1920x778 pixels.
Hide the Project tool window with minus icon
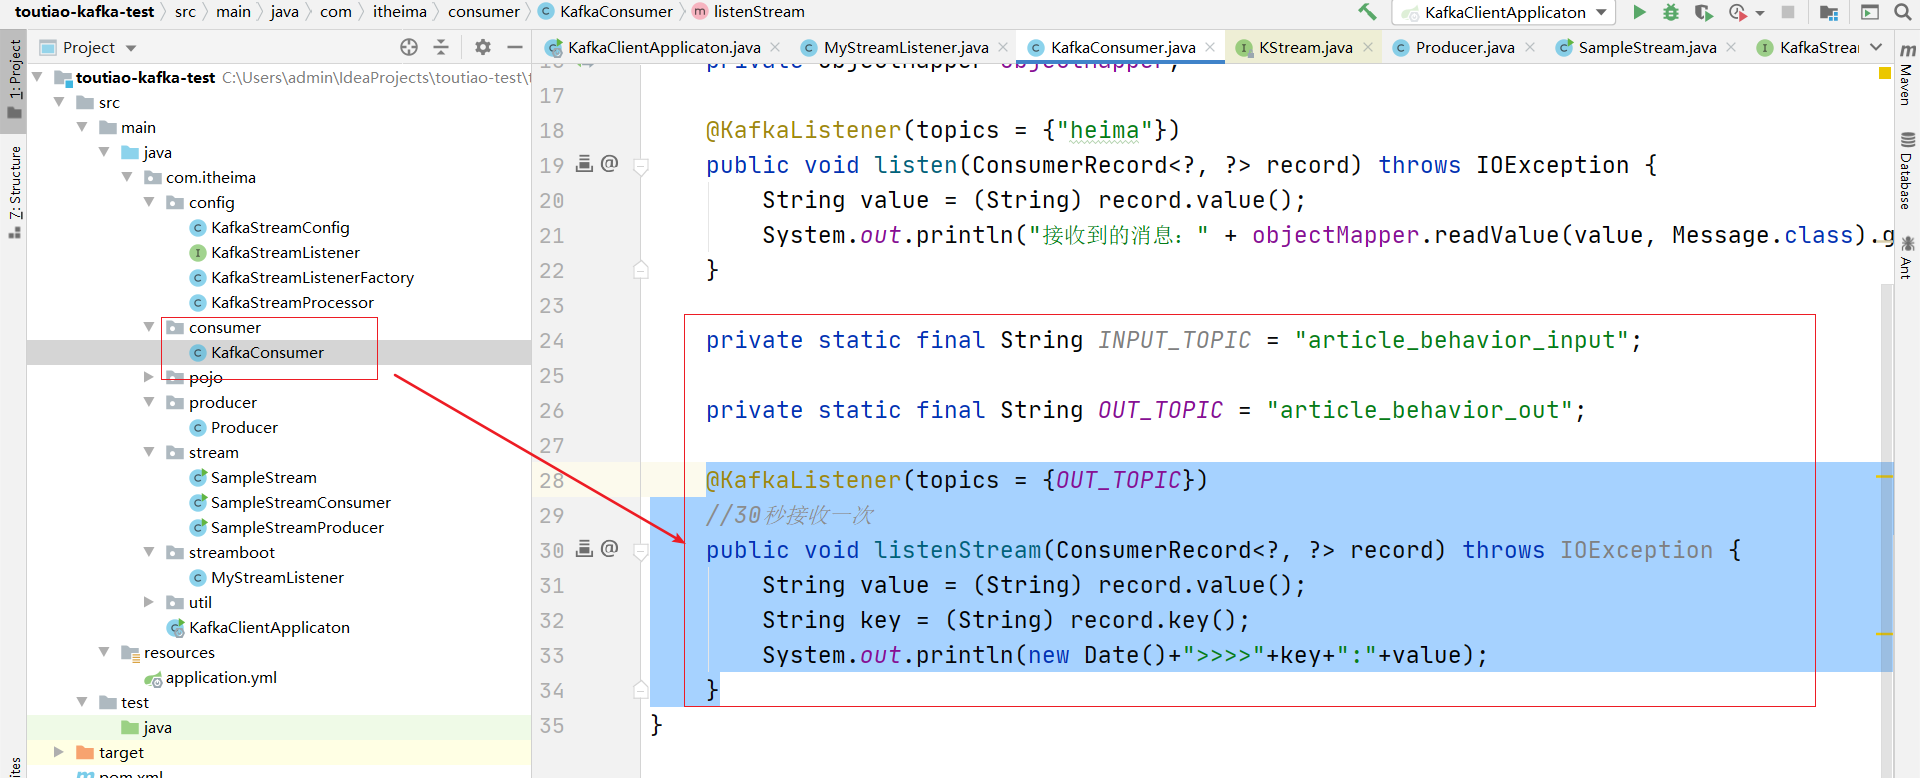[515, 47]
